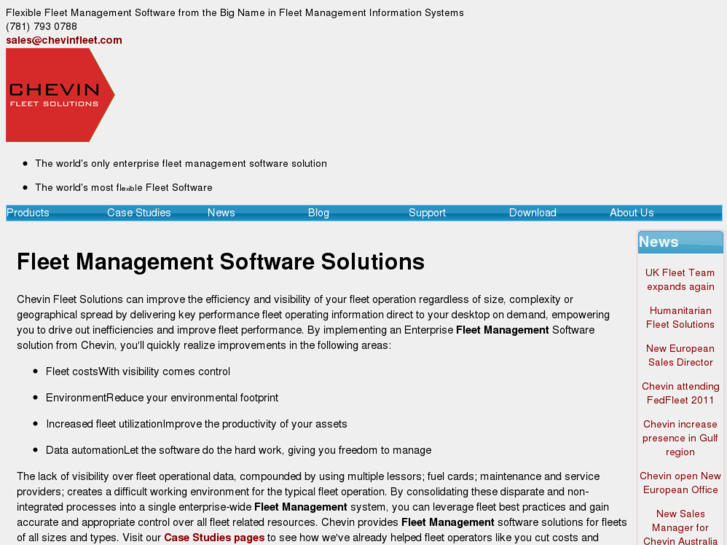Open the About Us menu item
The height and width of the screenshot is (545, 727).
coord(631,213)
